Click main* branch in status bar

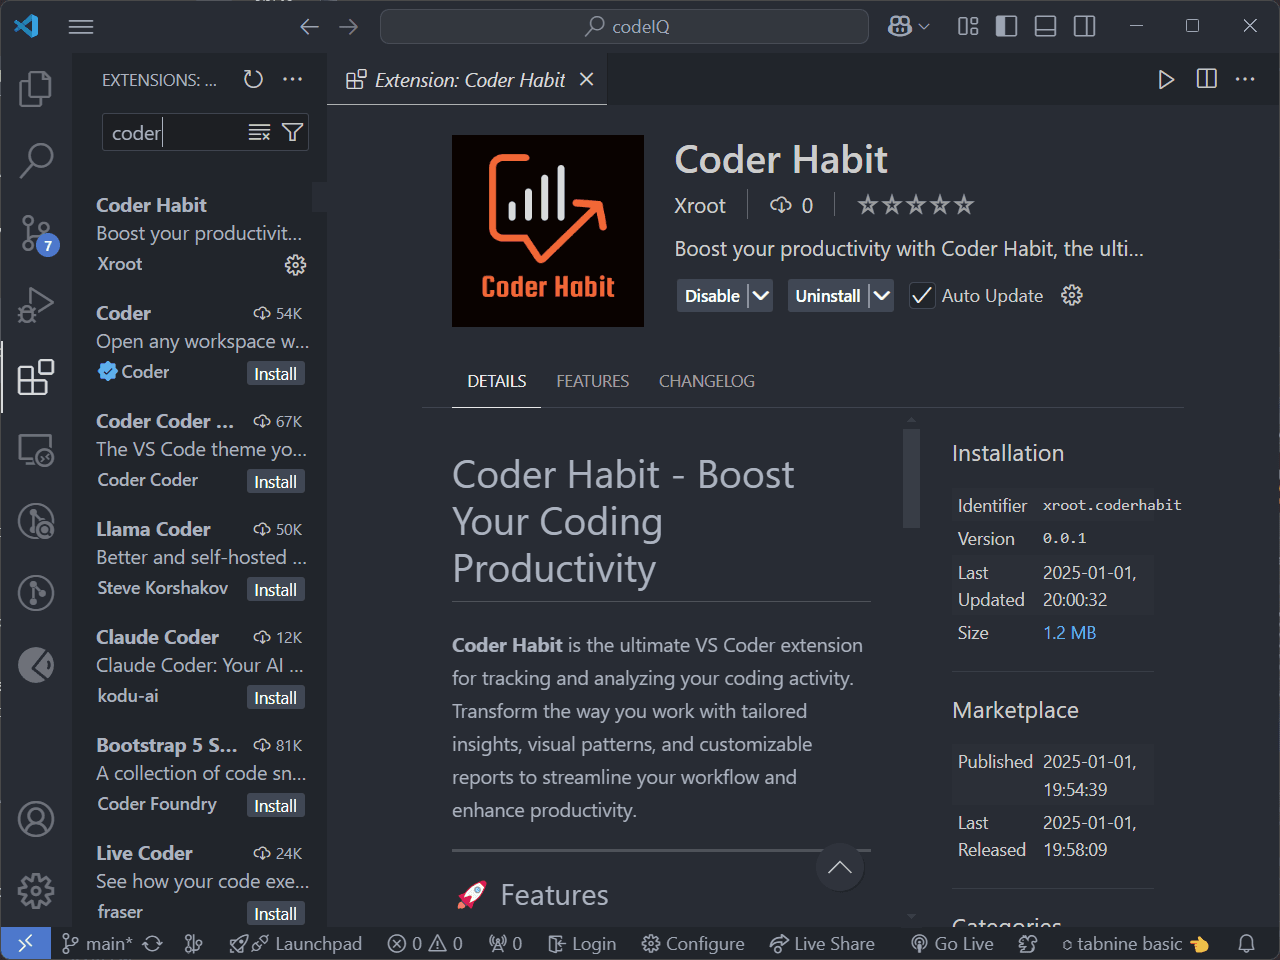coord(97,943)
